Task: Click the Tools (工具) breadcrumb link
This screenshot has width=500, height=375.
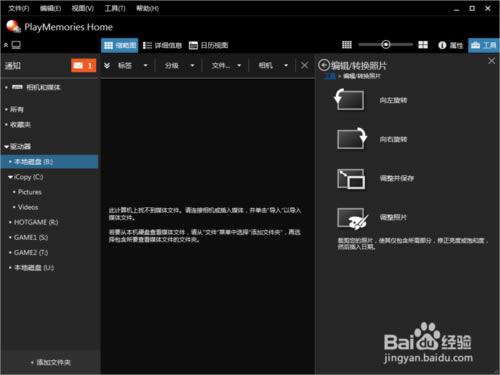Action: pyautogui.click(x=330, y=76)
